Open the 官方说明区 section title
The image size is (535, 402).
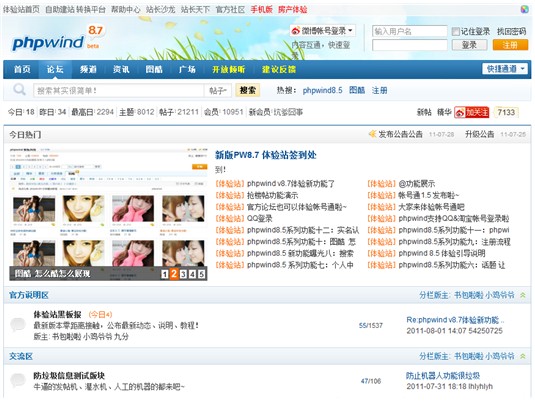pos(29,295)
